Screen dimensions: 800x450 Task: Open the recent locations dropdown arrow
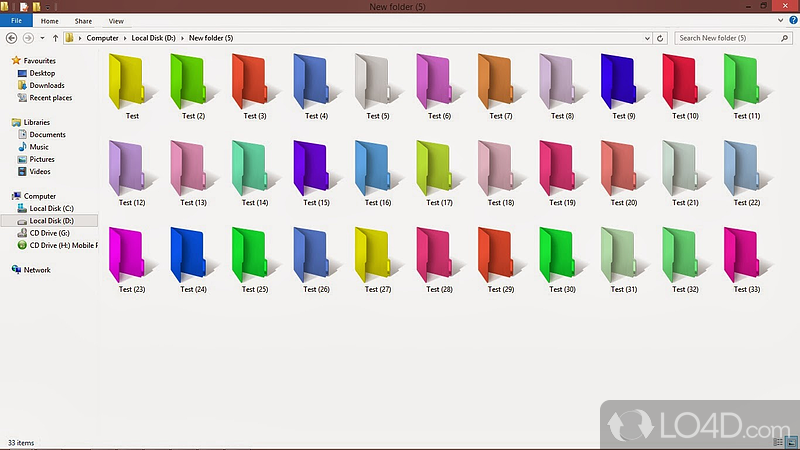pyautogui.click(x=42, y=38)
